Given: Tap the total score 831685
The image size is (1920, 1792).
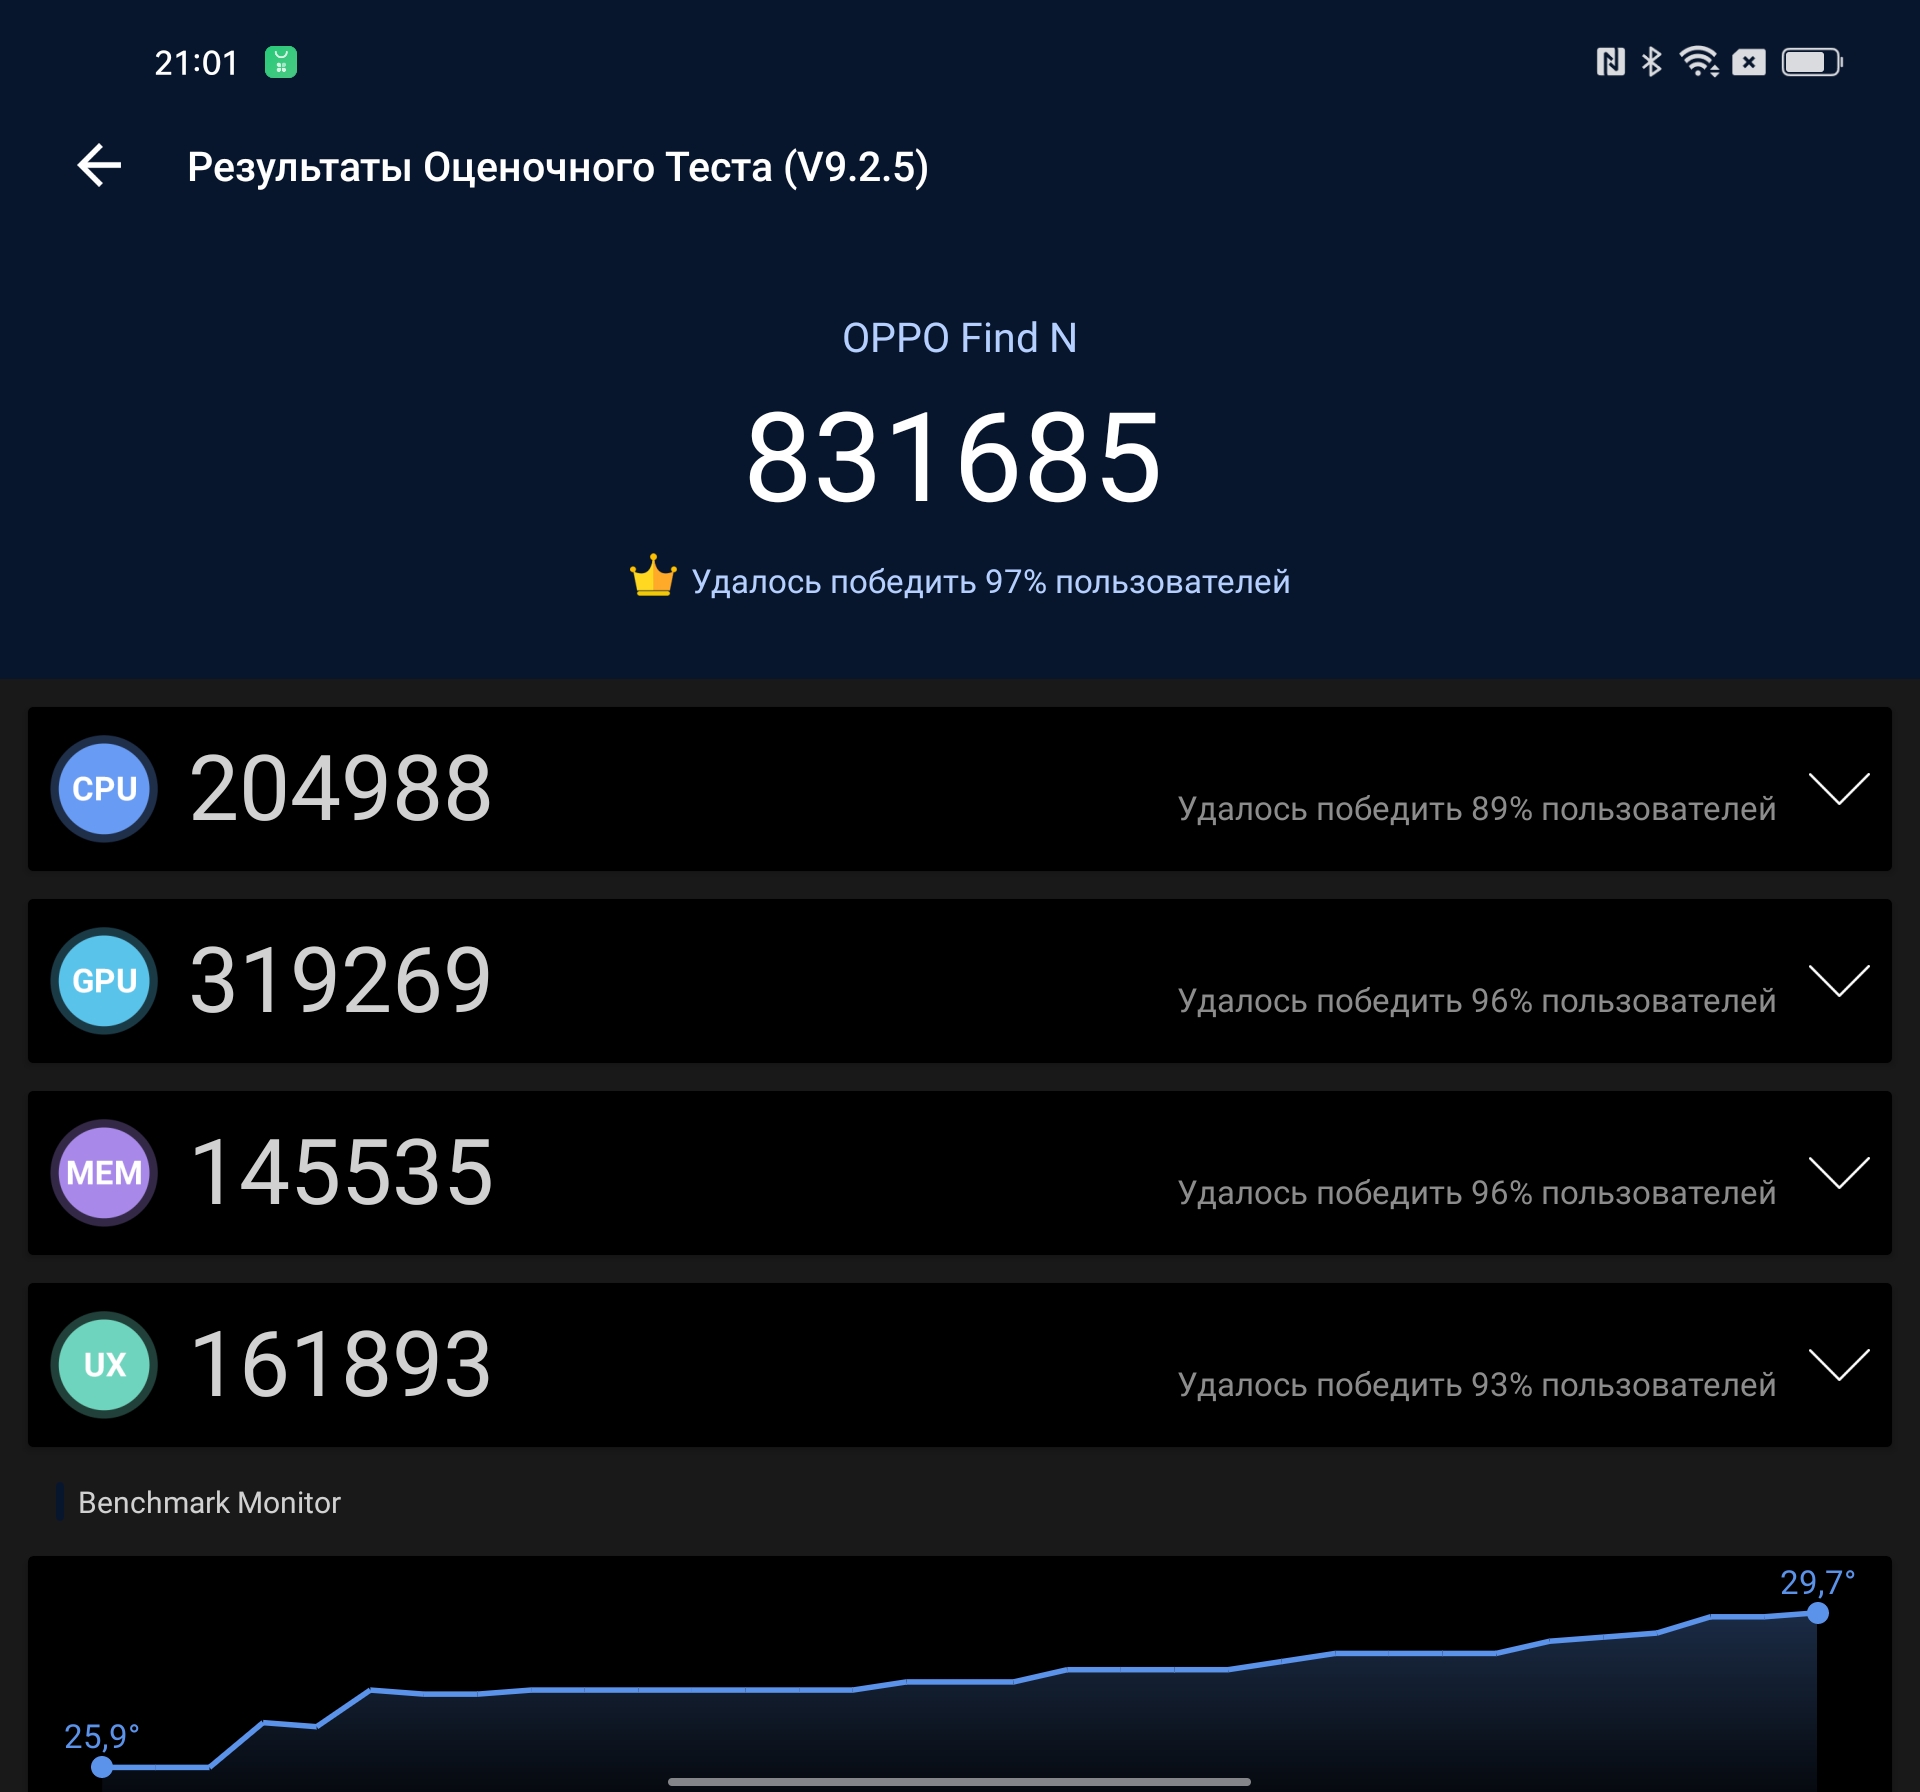Looking at the screenshot, I should click(955, 458).
